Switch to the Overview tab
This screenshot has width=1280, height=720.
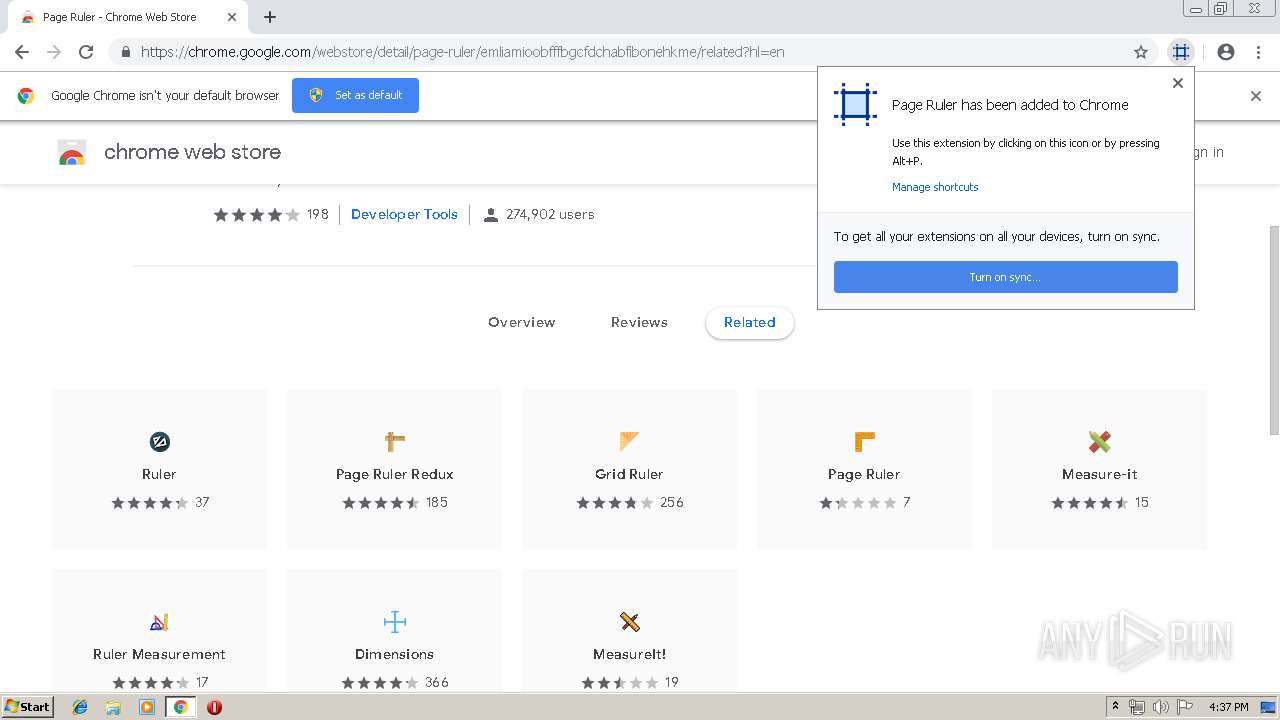(522, 322)
